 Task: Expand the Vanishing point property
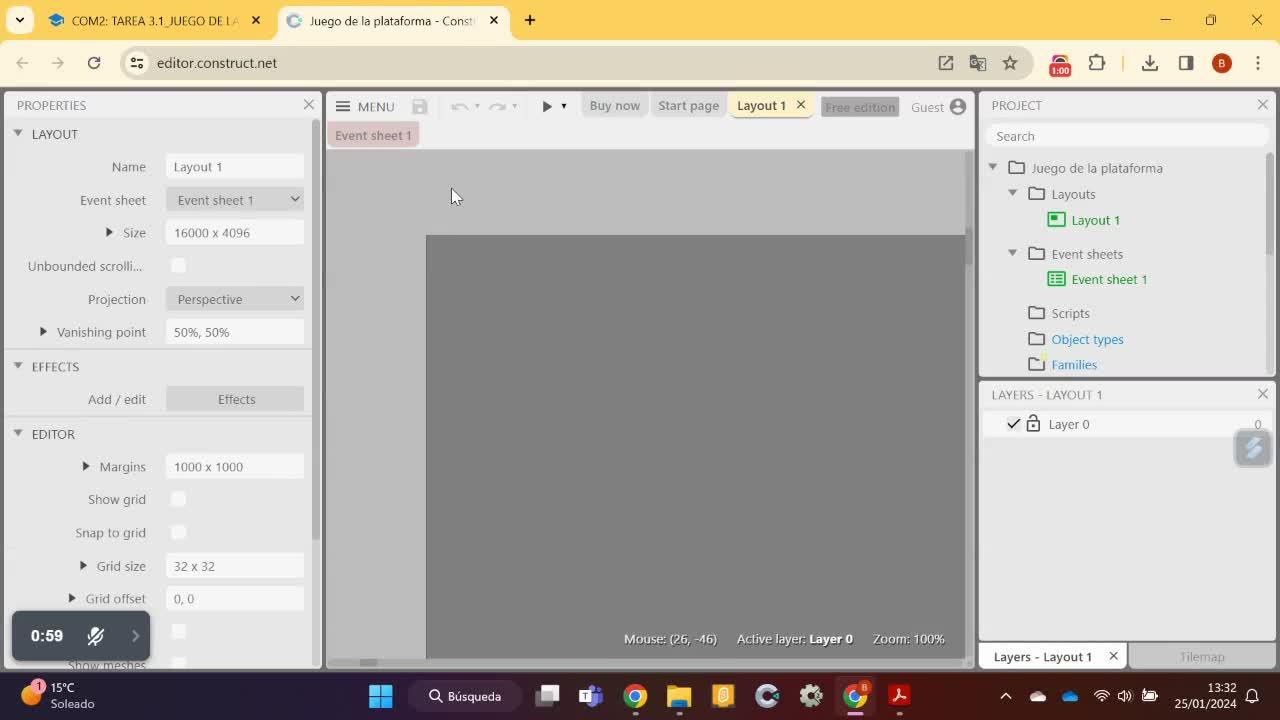[x=43, y=331]
